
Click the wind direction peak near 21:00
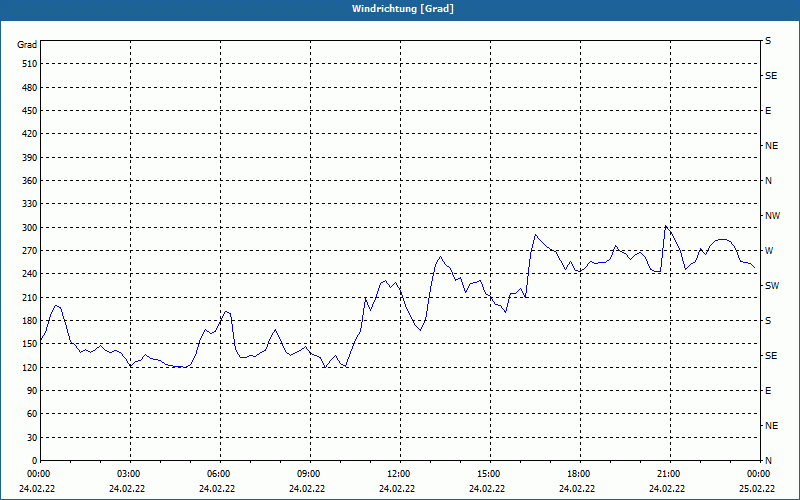click(666, 226)
